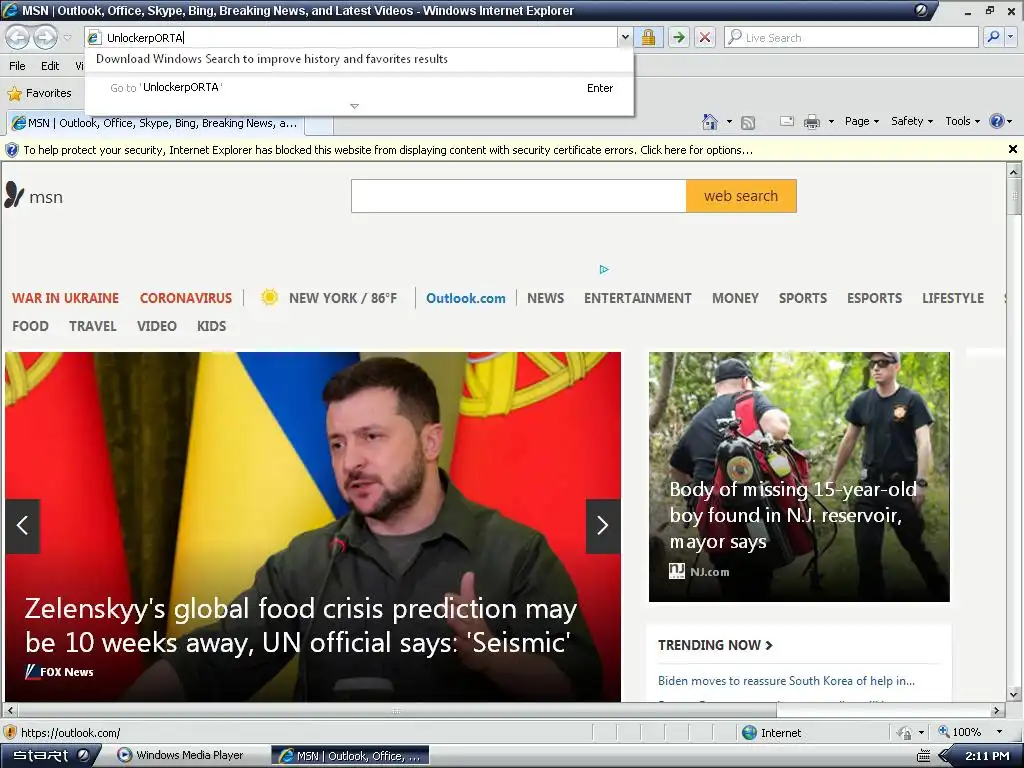The image size is (1024, 768).
Task: Open the TRAVEL section
Action: point(93,327)
